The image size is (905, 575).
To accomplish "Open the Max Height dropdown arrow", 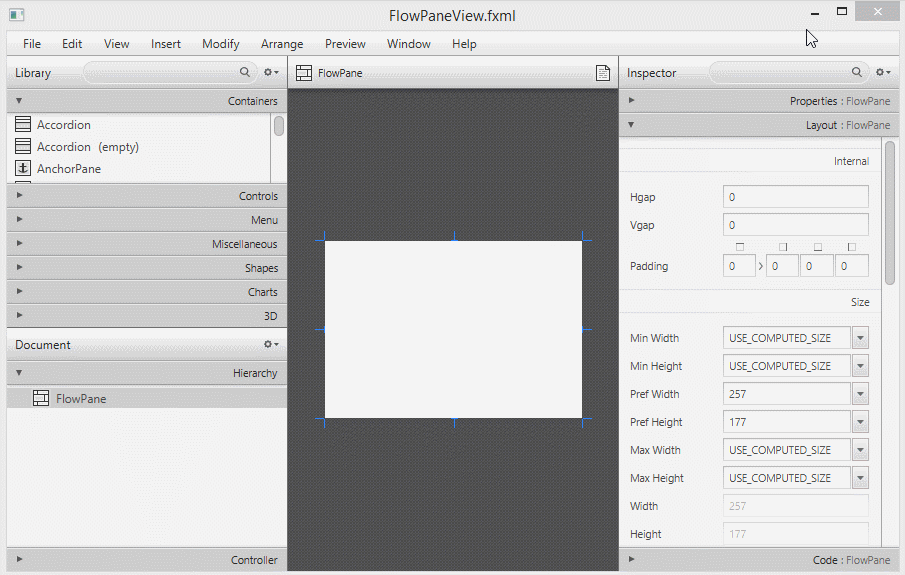I will [860, 478].
